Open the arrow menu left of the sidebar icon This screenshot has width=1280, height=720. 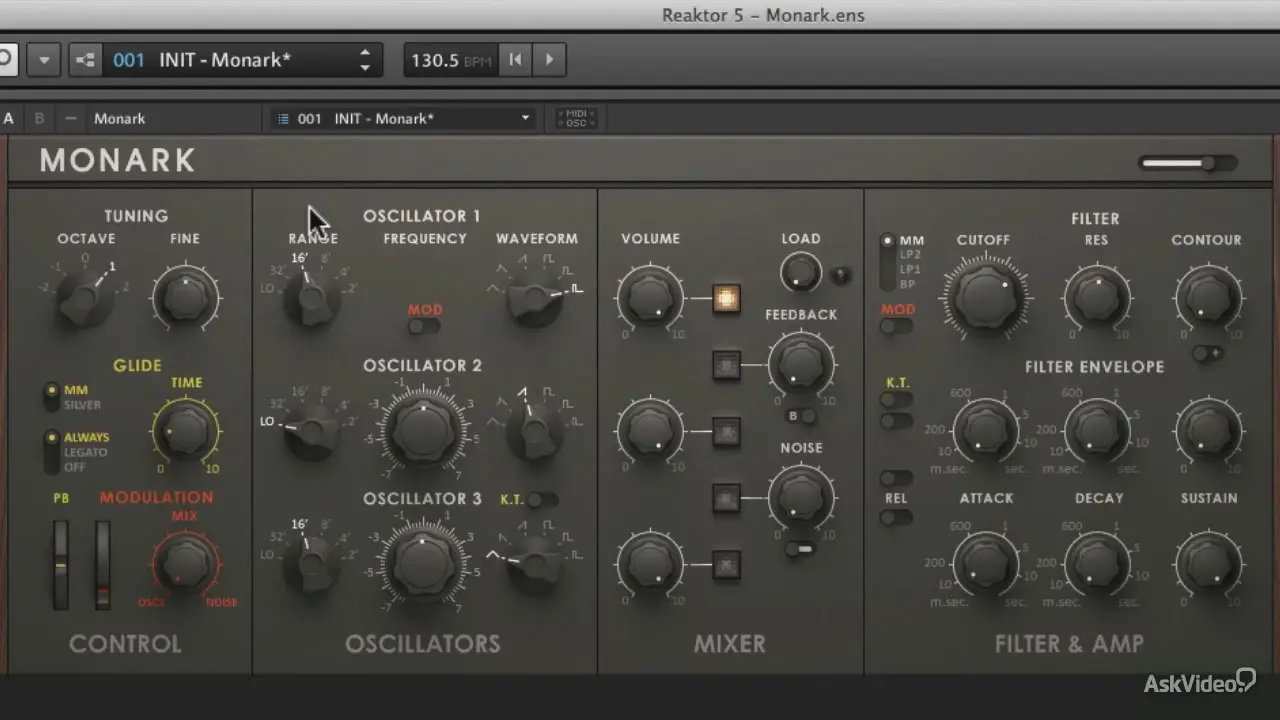[44, 60]
